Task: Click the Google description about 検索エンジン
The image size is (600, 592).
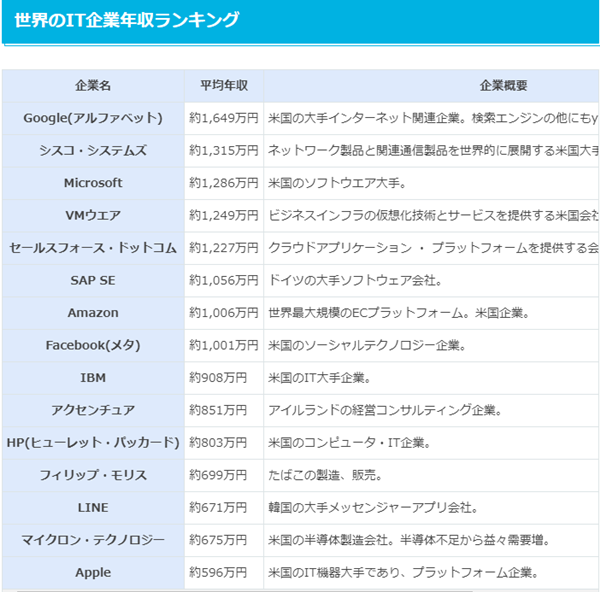Action: coord(433,118)
